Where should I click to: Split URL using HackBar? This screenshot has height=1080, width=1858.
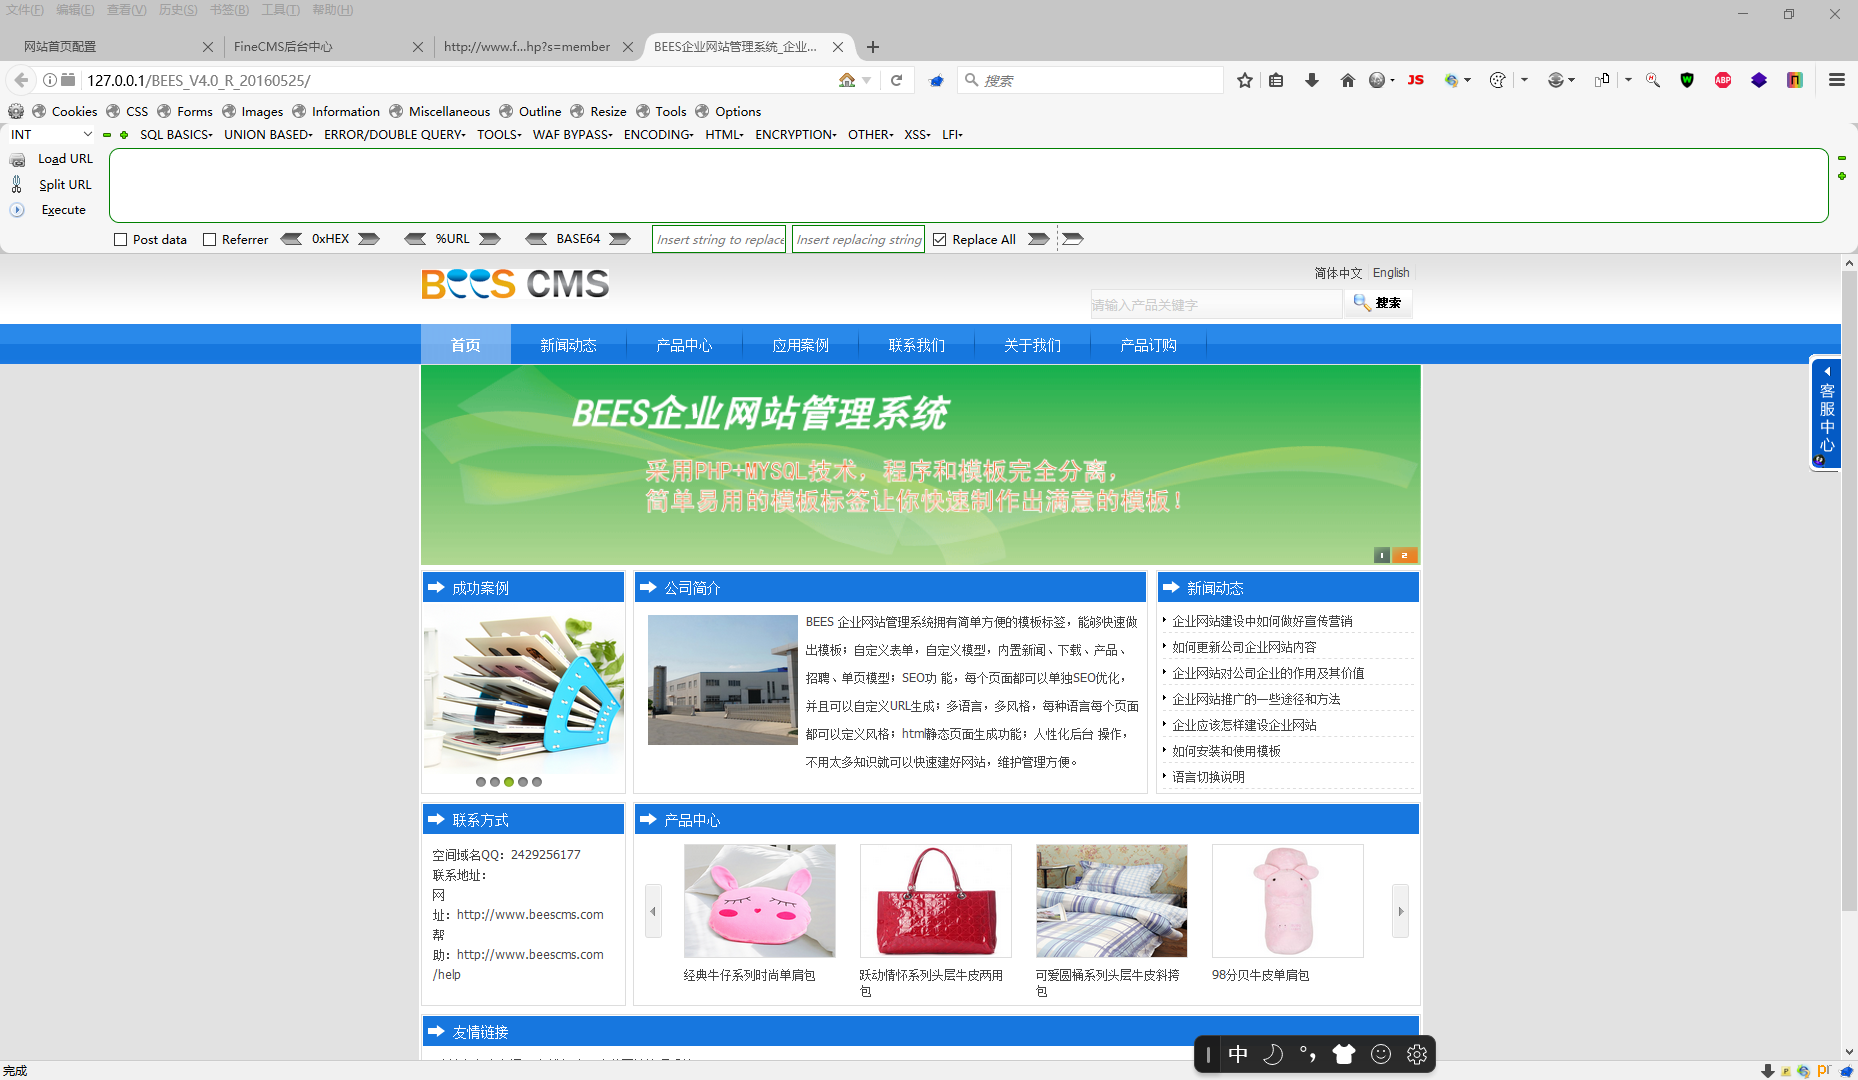coord(65,184)
